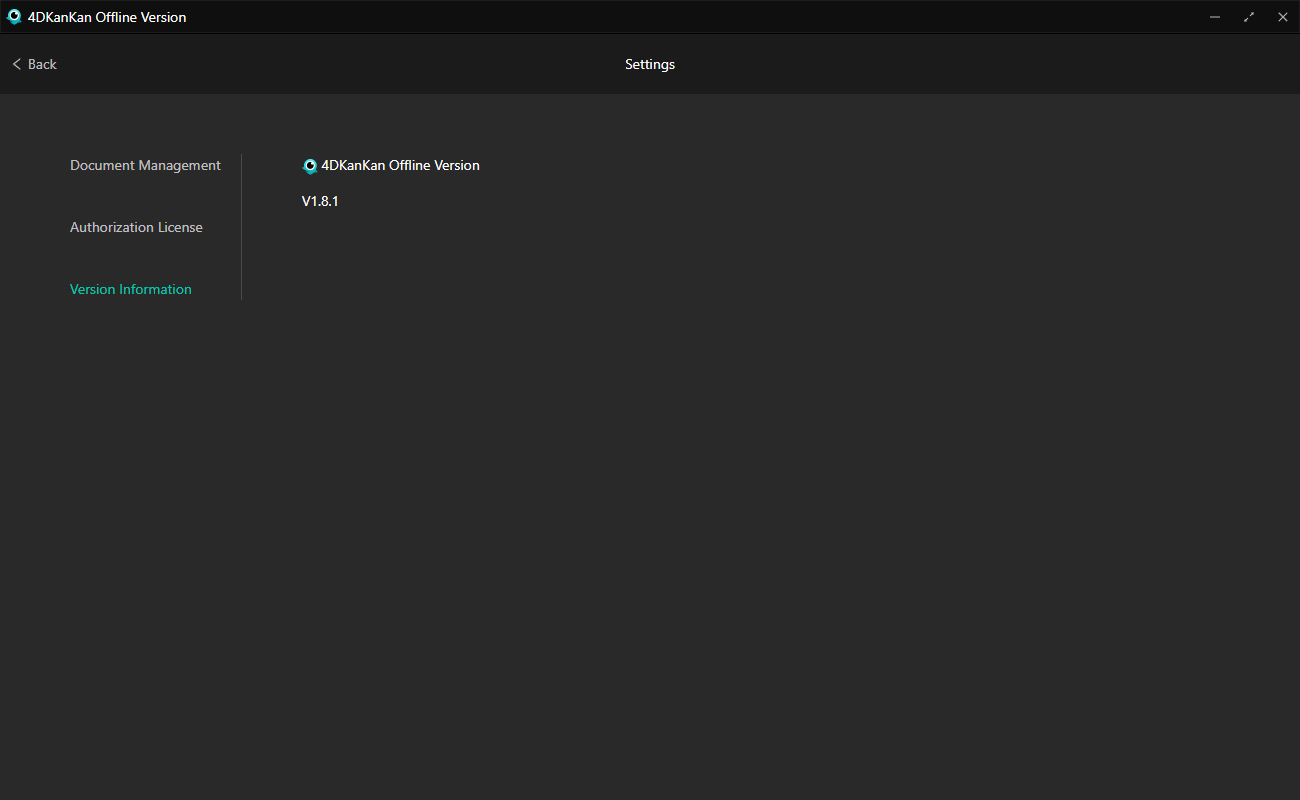Click the Settings page heading
Image resolution: width=1300 pixels, height=800 pixels.
650,64
